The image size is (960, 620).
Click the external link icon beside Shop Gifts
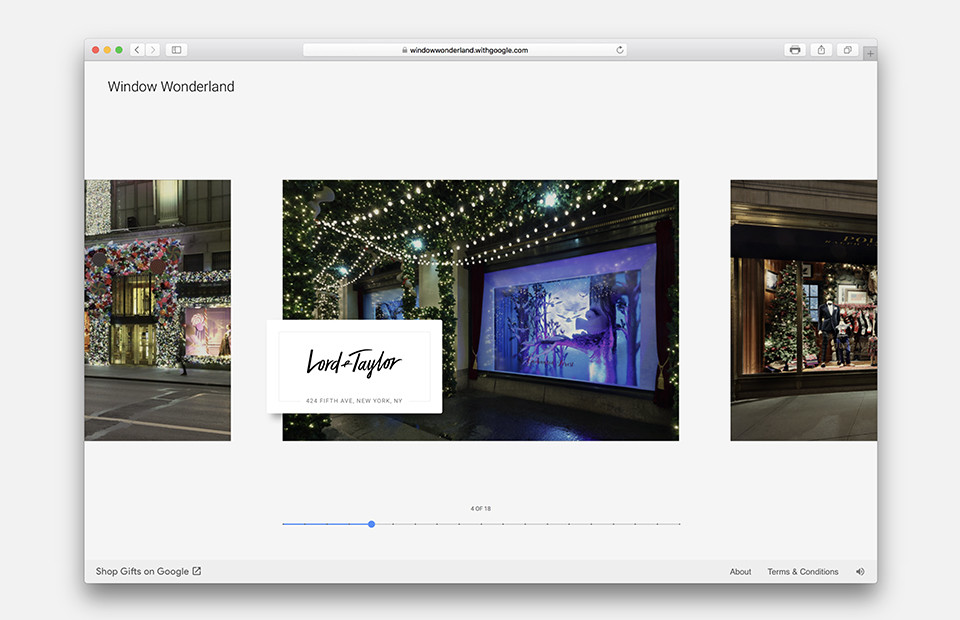[197, 571]
